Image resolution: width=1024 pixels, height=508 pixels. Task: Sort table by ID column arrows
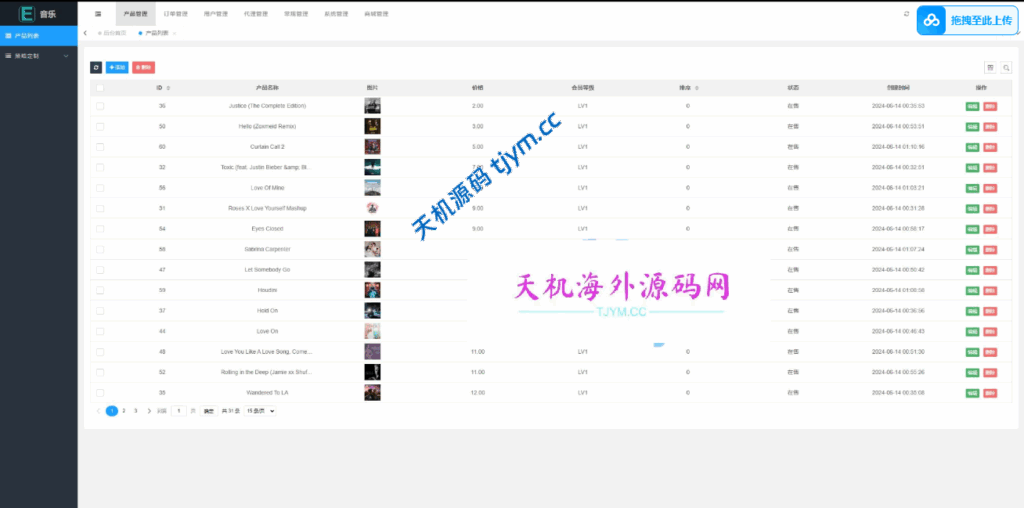click(168, 88)
